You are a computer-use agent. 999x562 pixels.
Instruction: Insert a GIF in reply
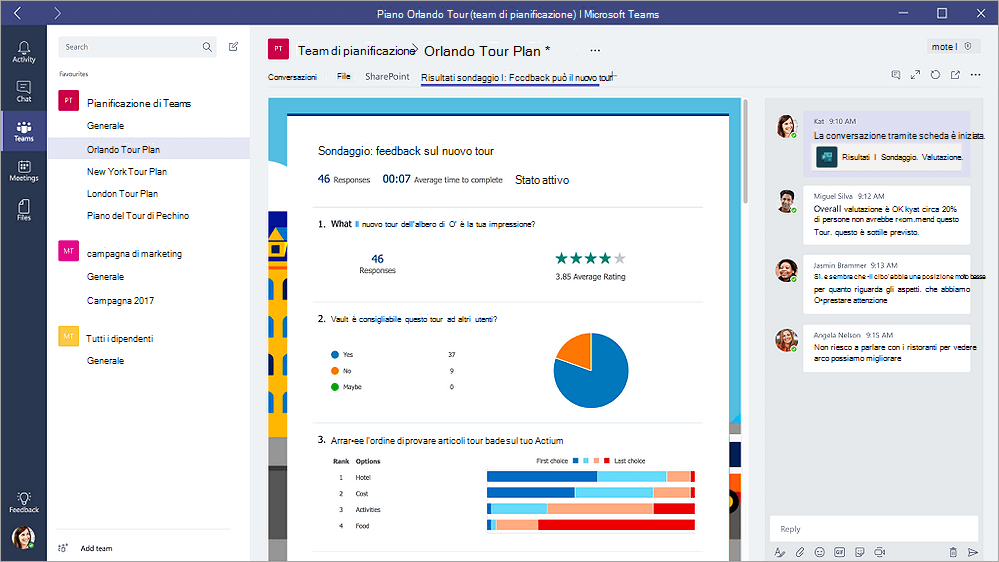tap(840, 552)
